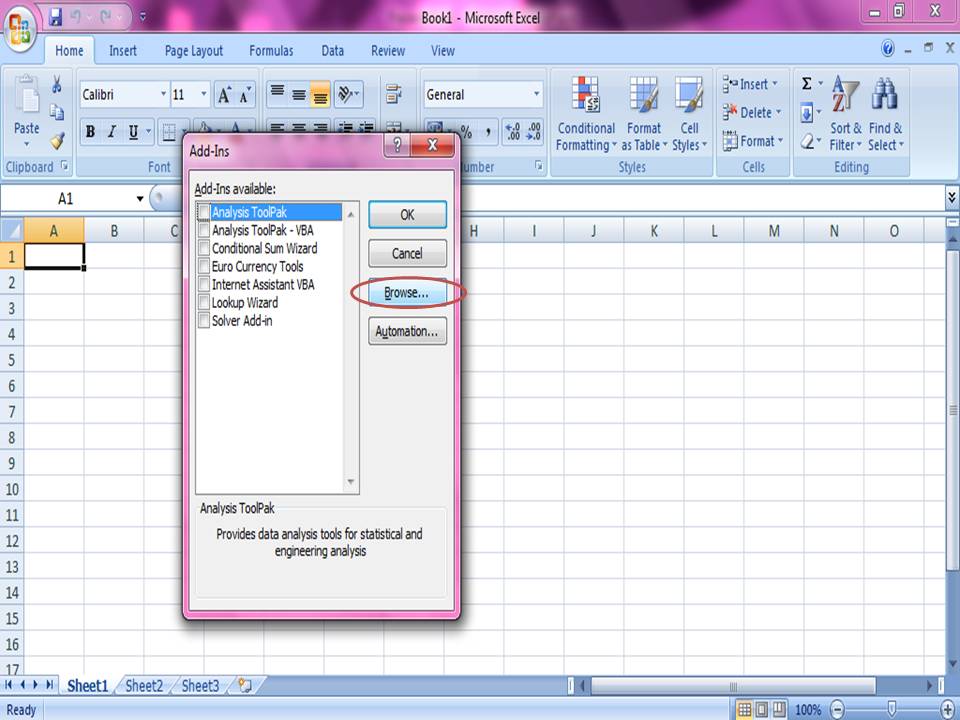Open the Calibri font name dropdown
Screen dimensions: 960x720
(163, 94)
